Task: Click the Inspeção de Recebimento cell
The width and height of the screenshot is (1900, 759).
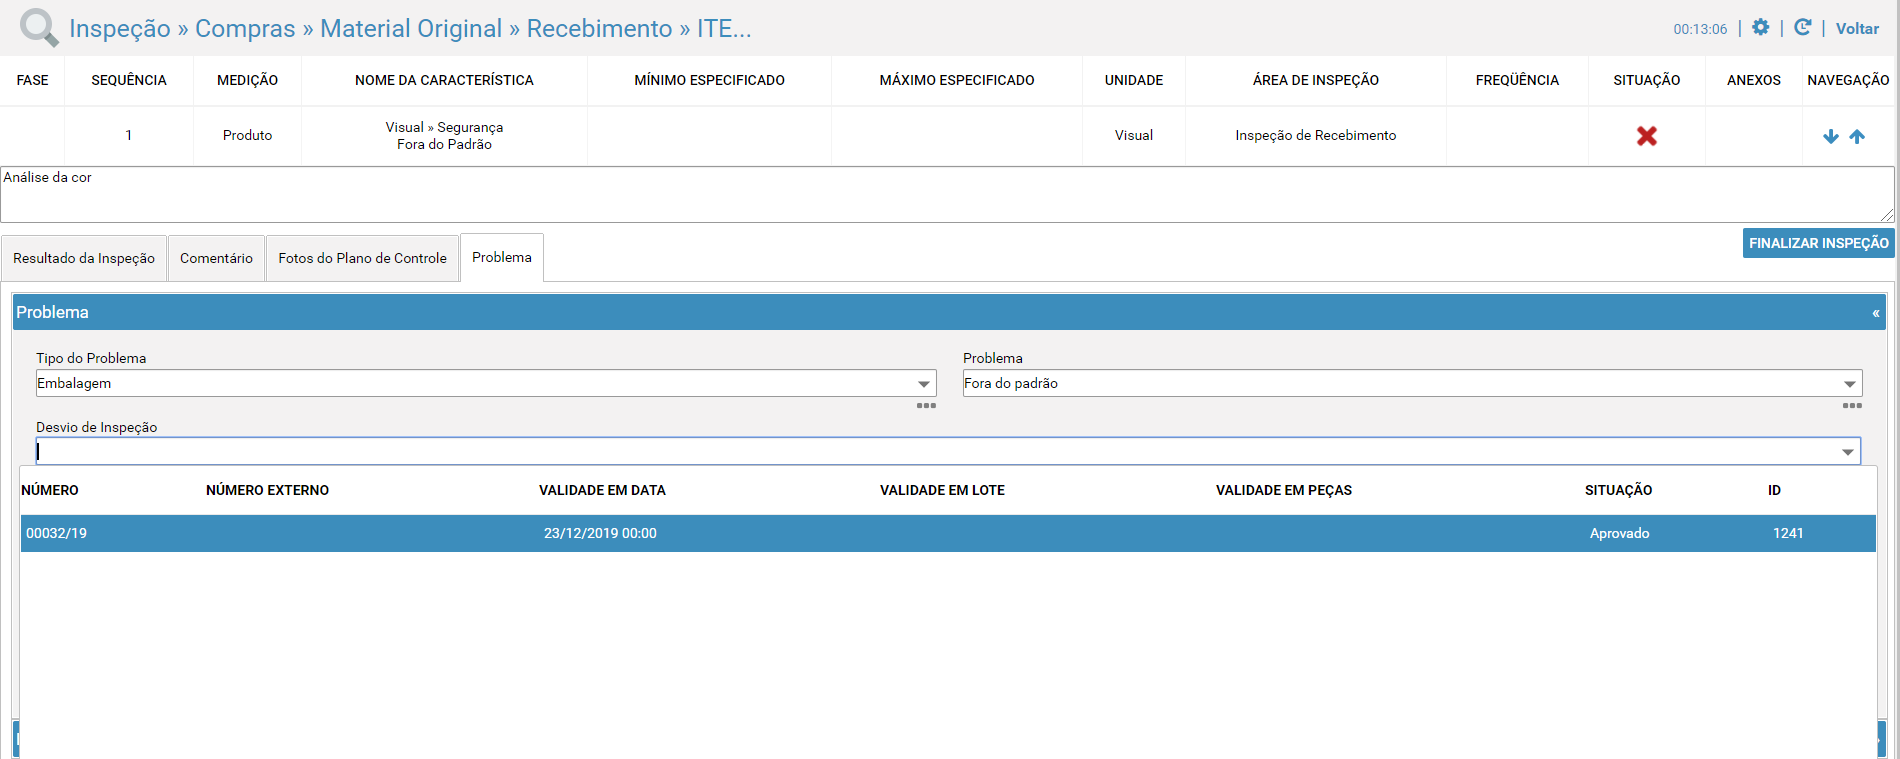Action: 1315,135
